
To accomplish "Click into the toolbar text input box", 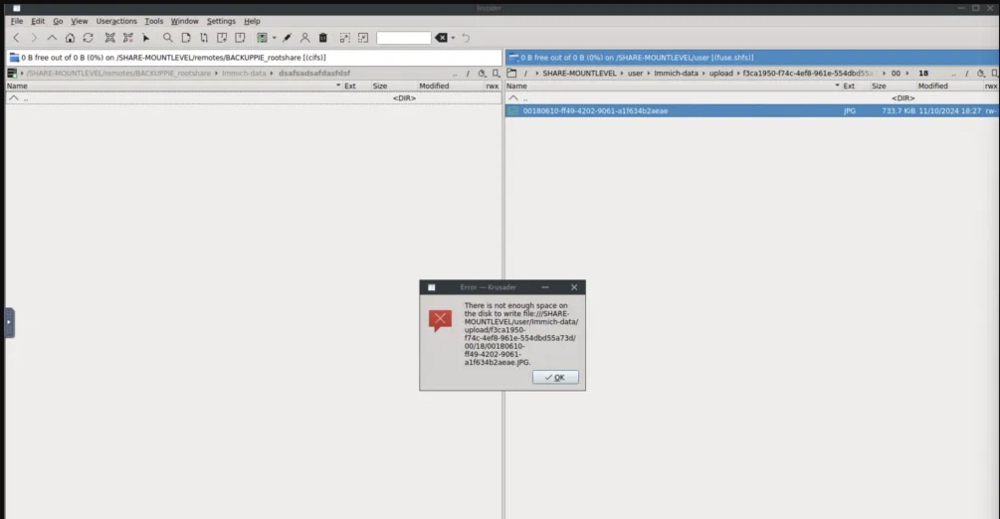I will coord(404,38).
